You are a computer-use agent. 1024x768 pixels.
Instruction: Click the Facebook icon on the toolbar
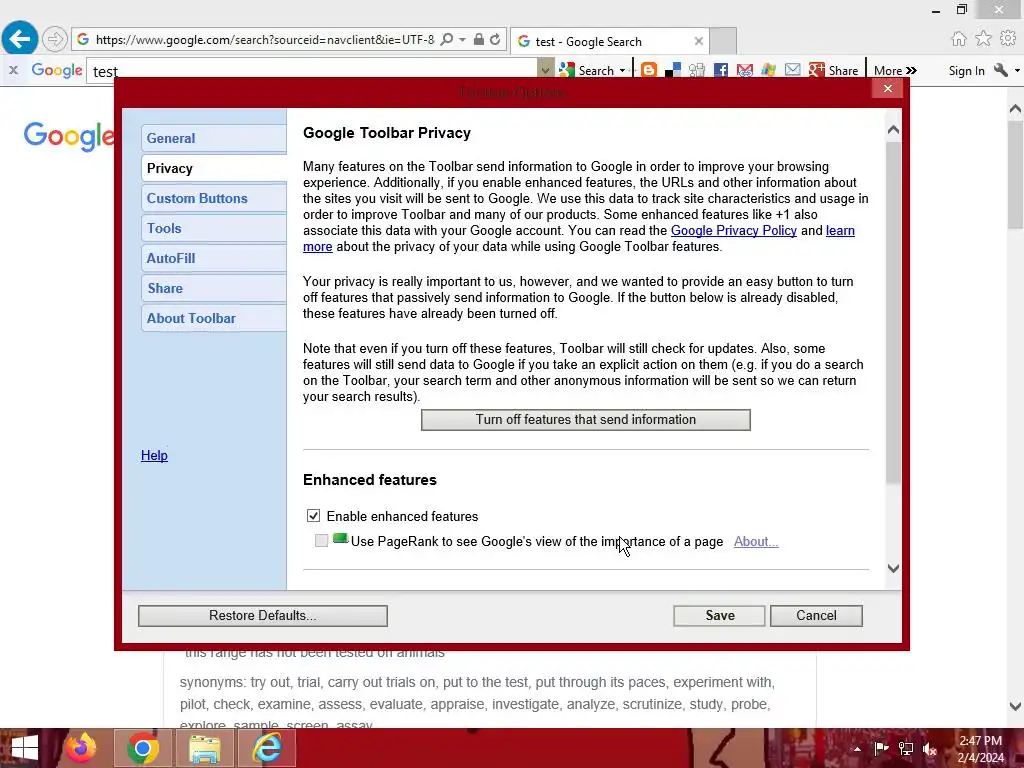tap(721, 70)
